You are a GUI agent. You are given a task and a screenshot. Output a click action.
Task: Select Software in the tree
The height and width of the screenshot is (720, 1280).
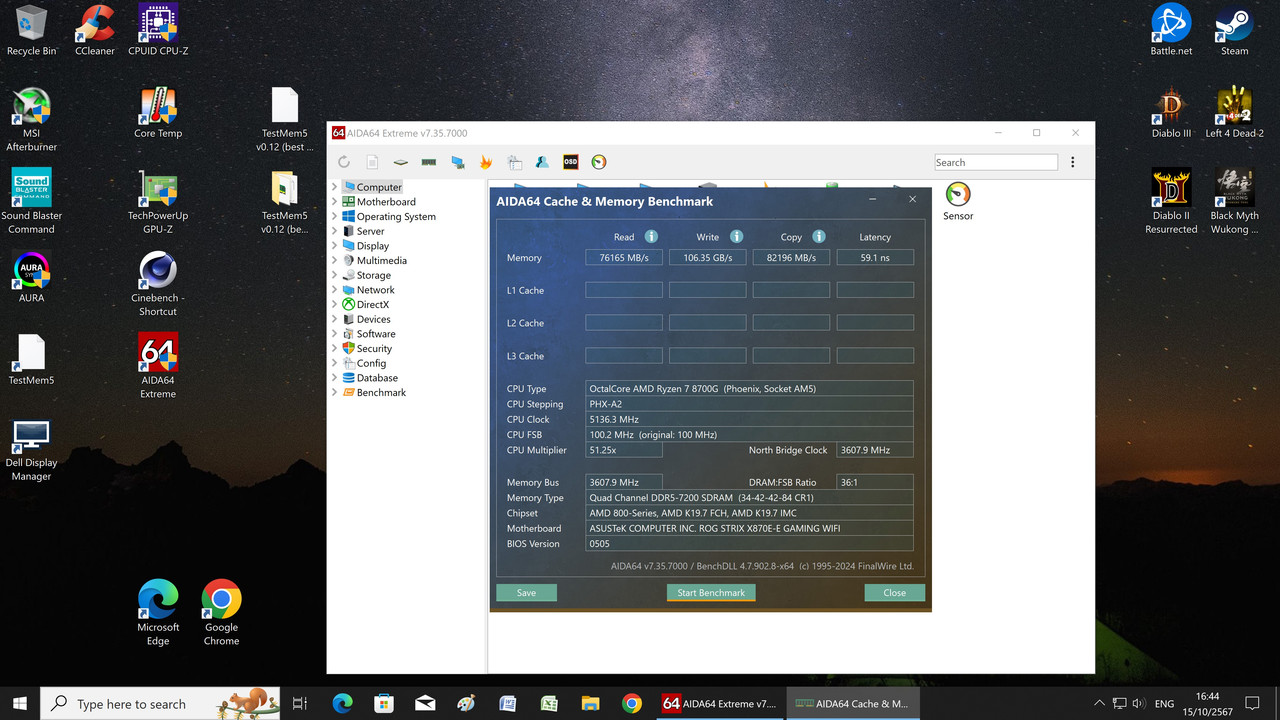click(376, 334)
